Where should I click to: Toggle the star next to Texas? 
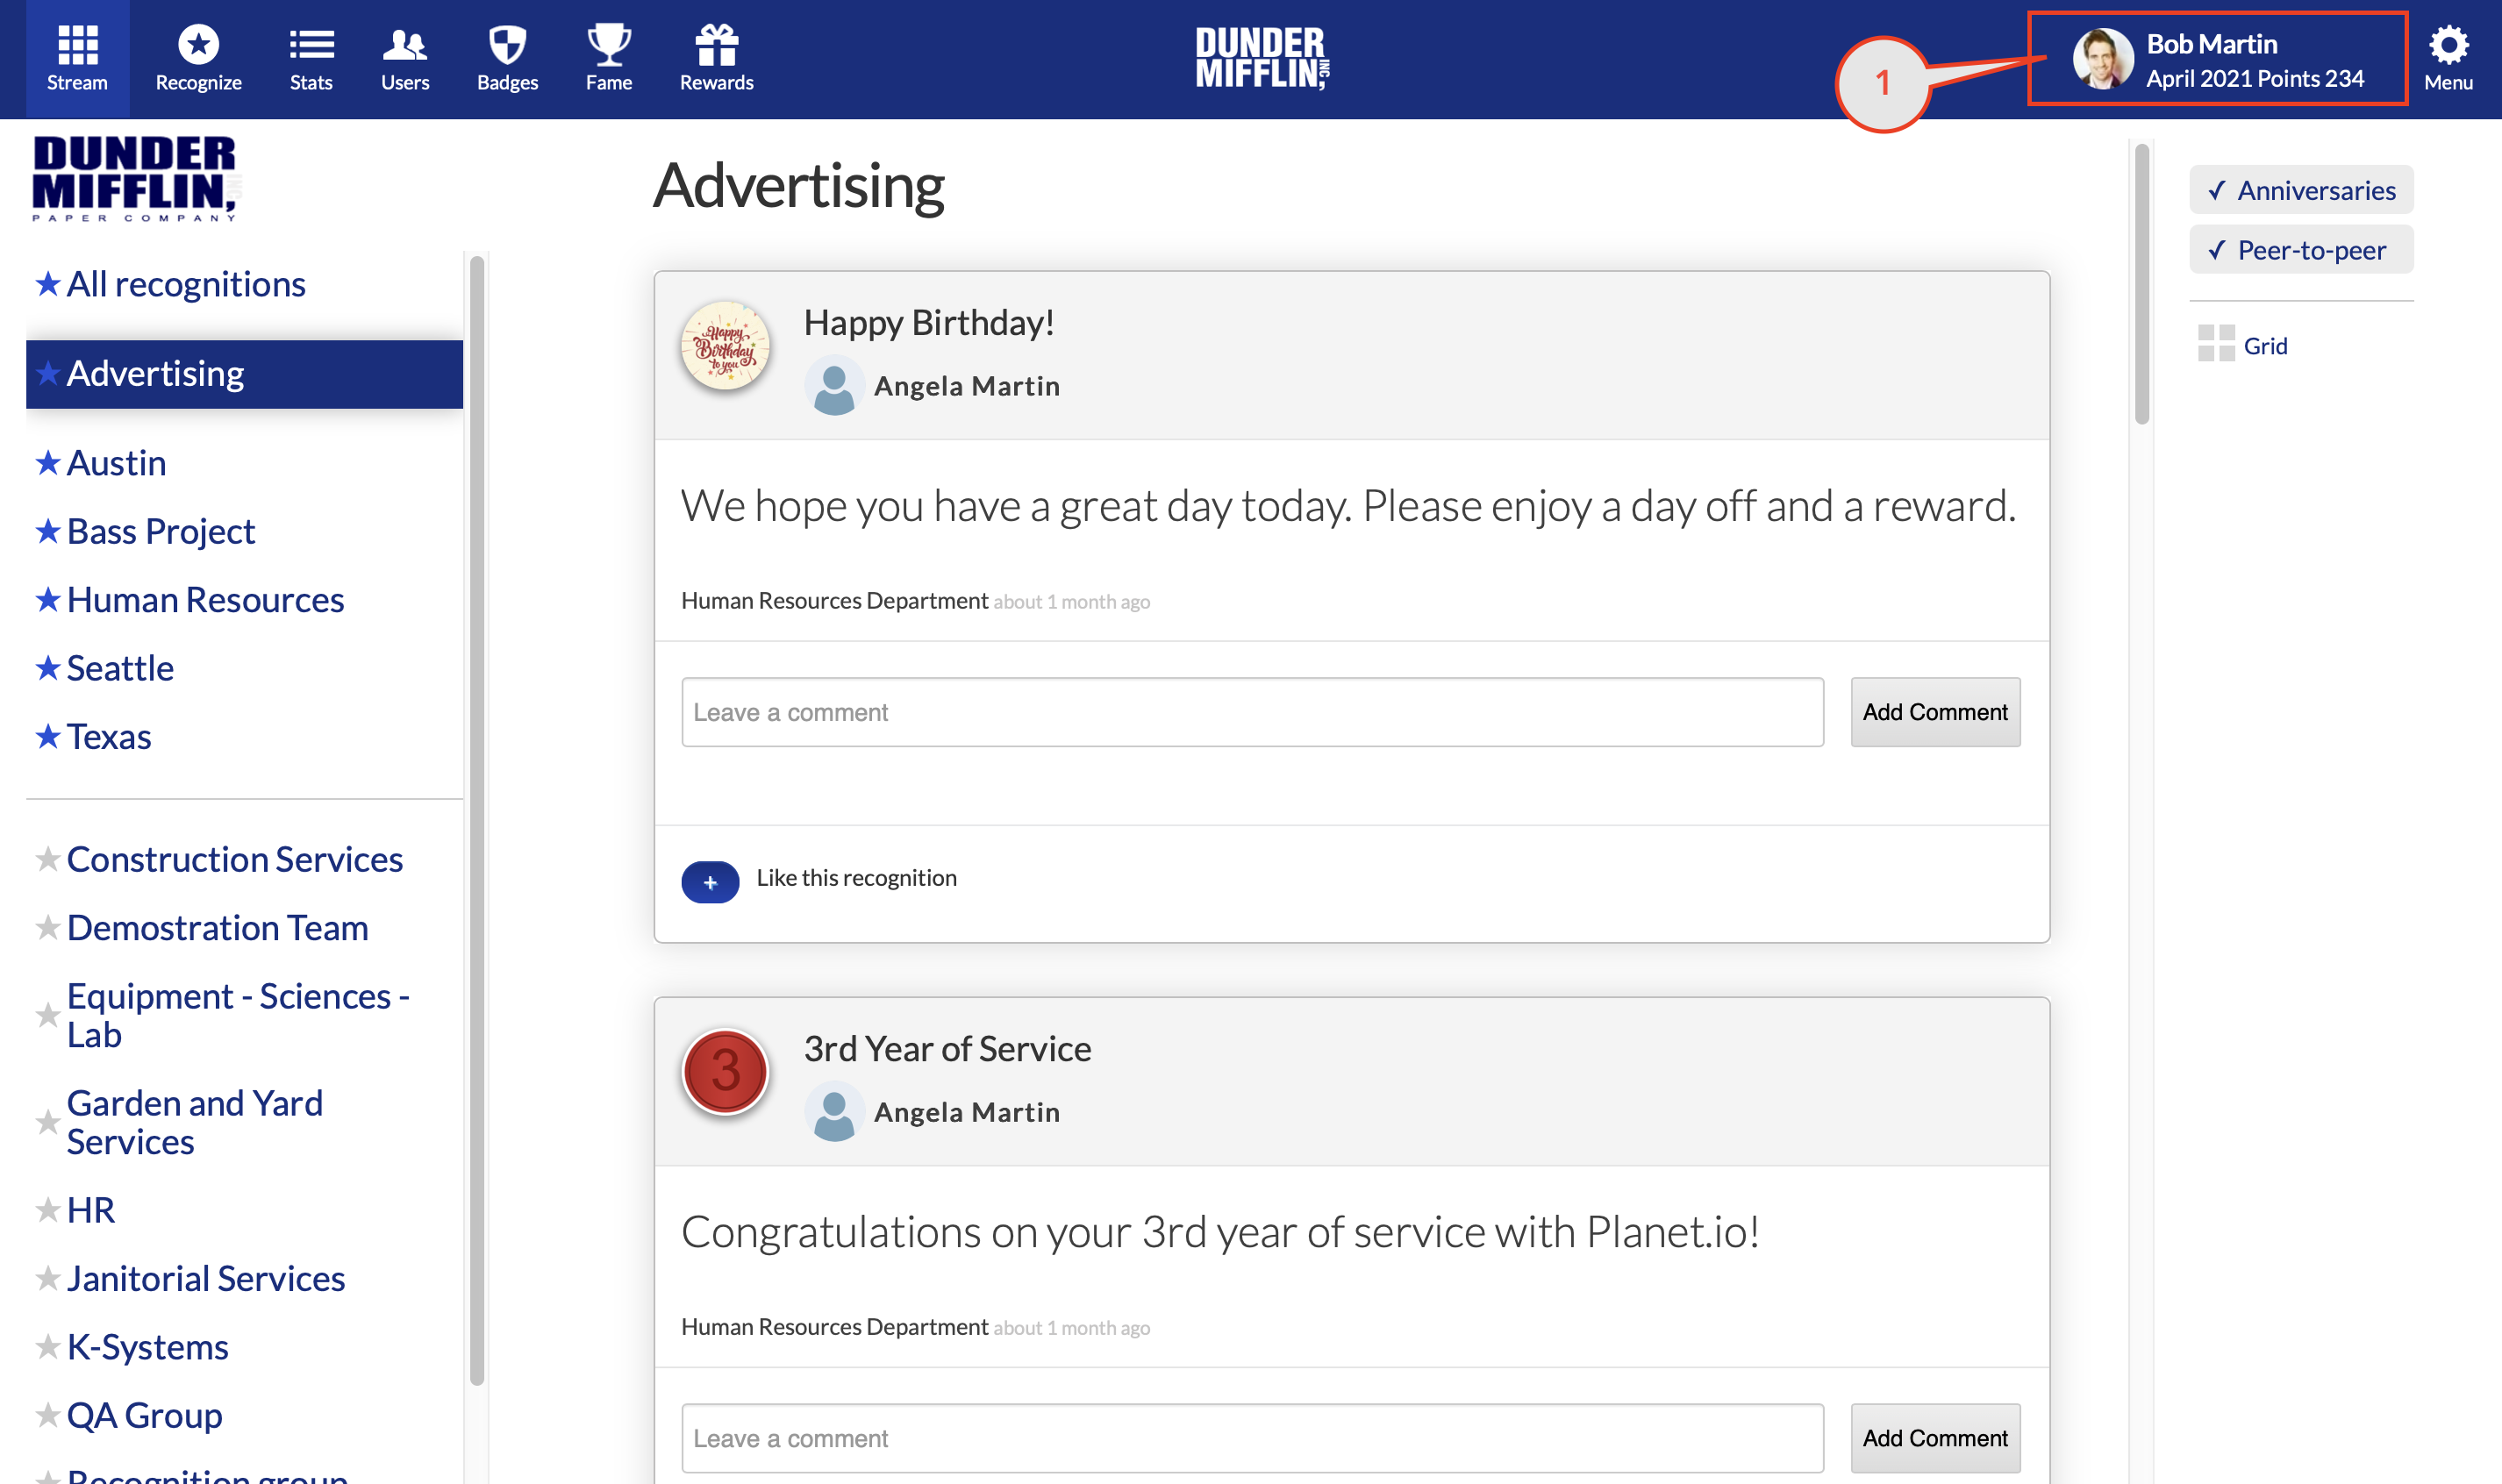click(x=47, y=737)
